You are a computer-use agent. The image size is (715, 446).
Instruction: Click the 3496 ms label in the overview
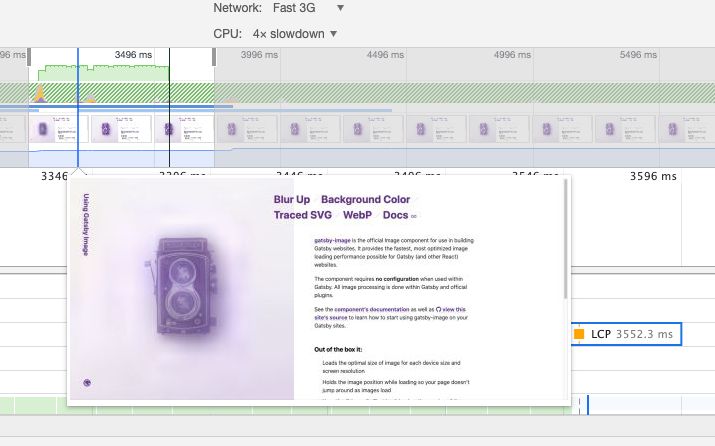[x=133, y=55]
